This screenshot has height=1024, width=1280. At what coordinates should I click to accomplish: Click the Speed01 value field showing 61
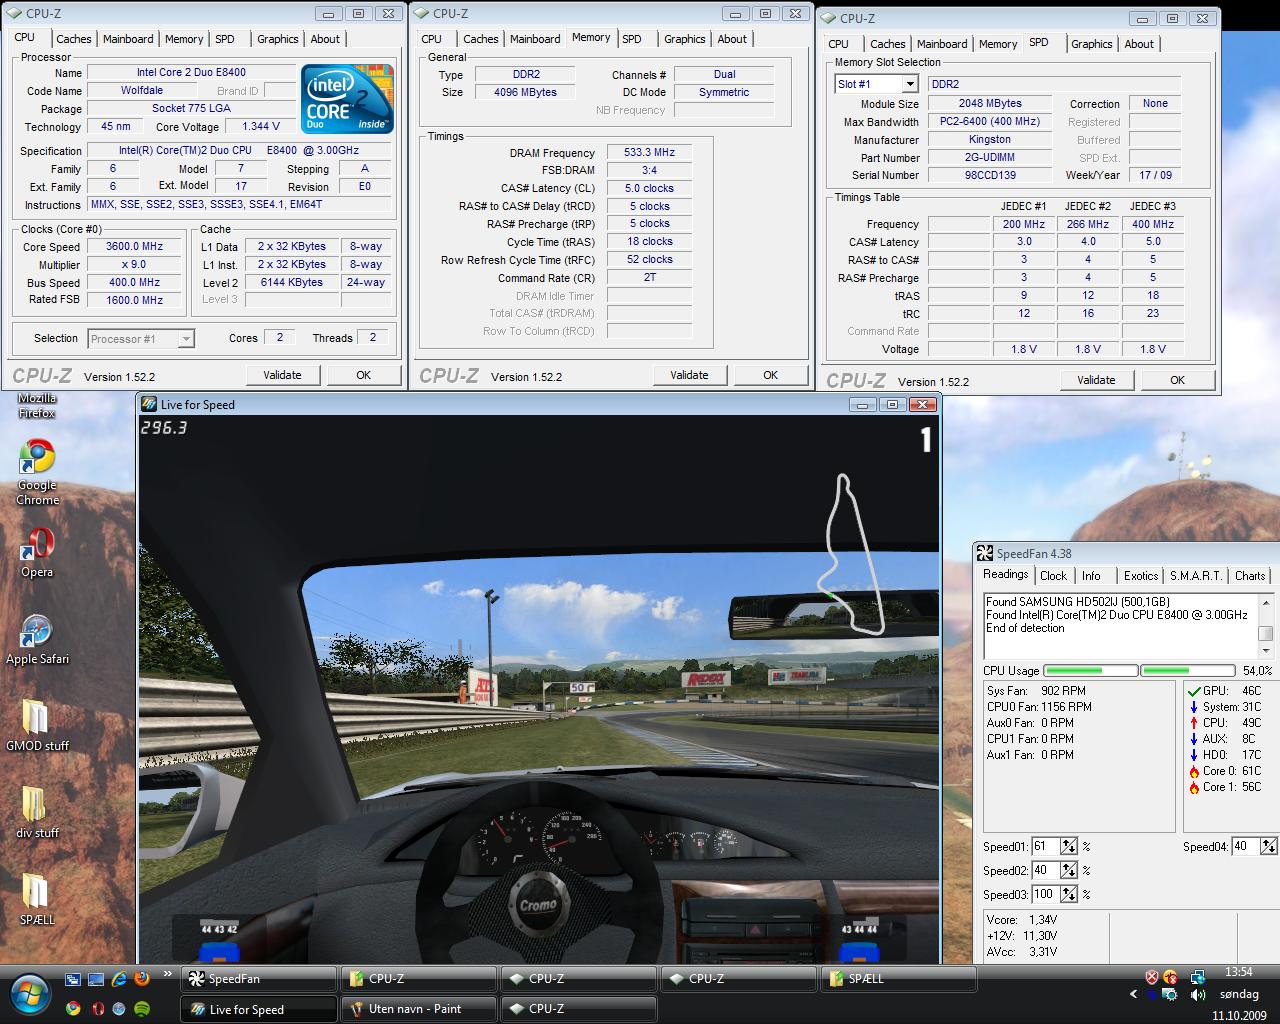[x=1045, y=847]
